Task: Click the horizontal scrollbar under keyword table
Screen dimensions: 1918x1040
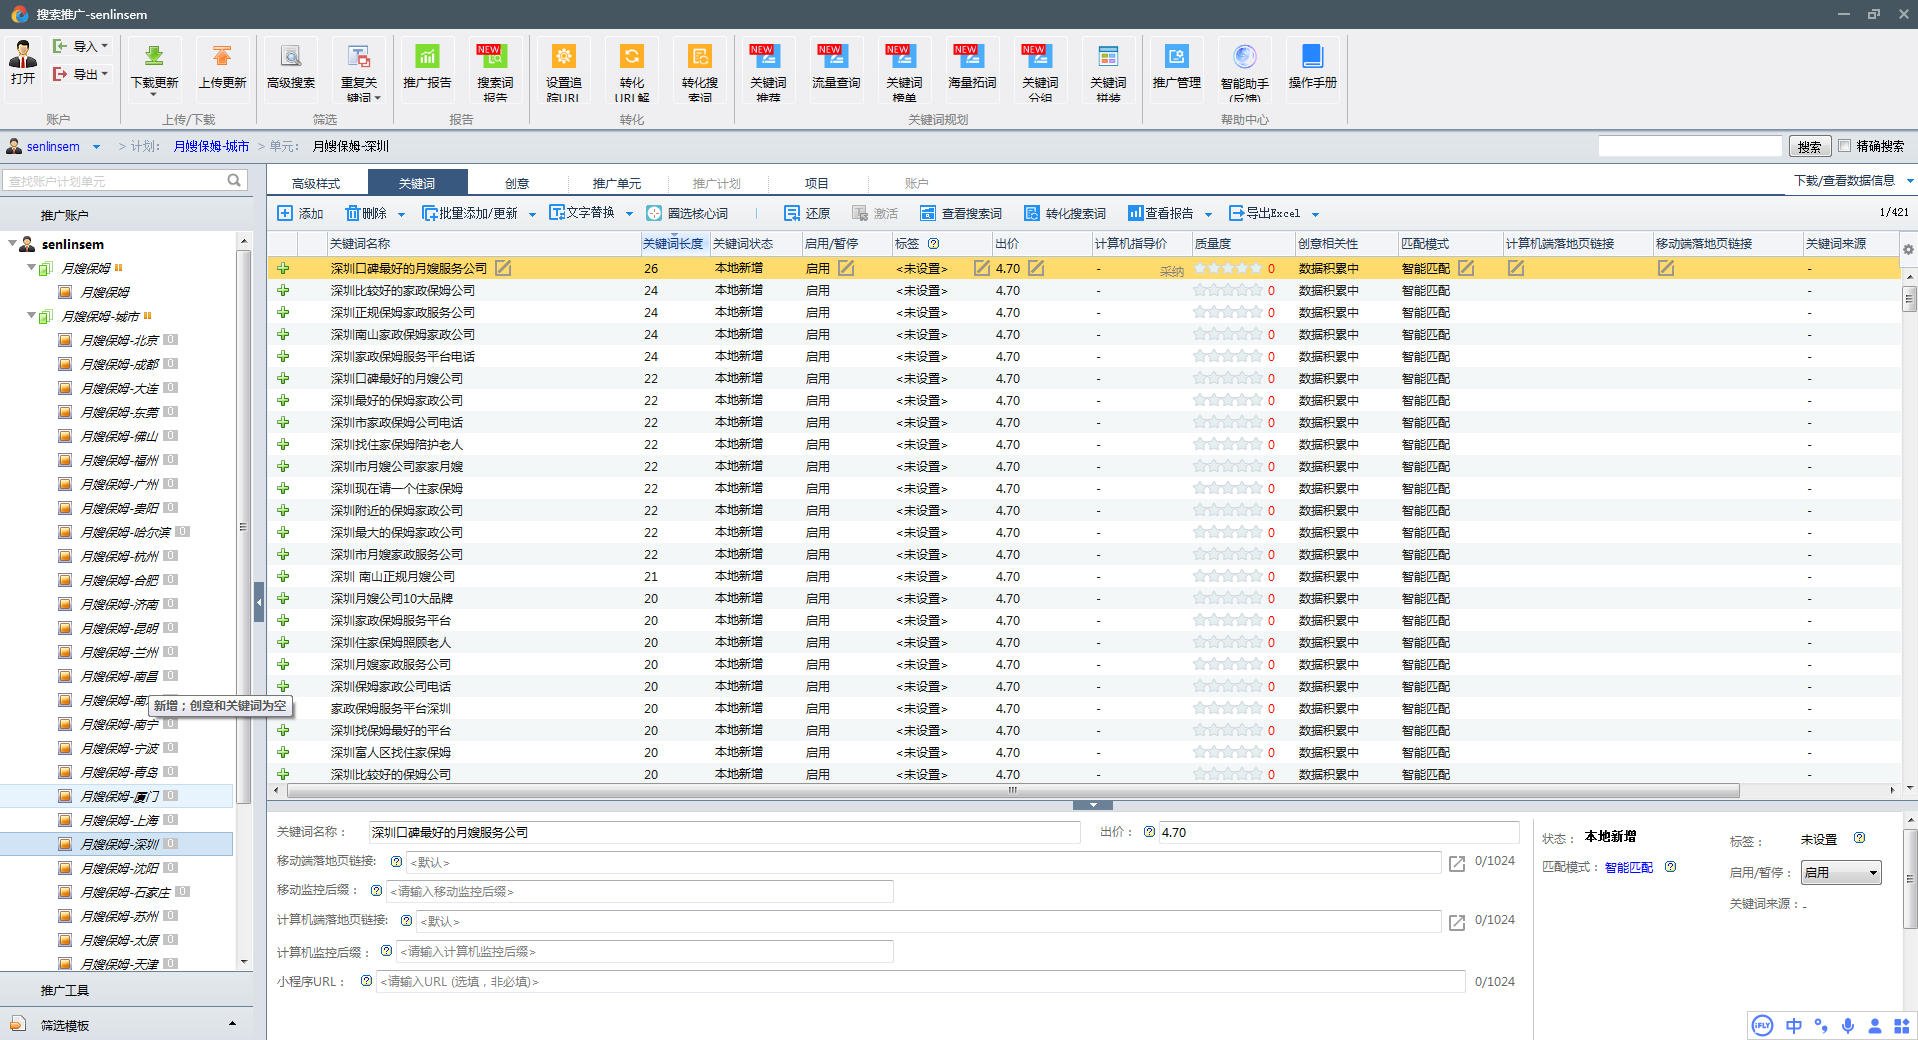Action: coord(1012,790)
